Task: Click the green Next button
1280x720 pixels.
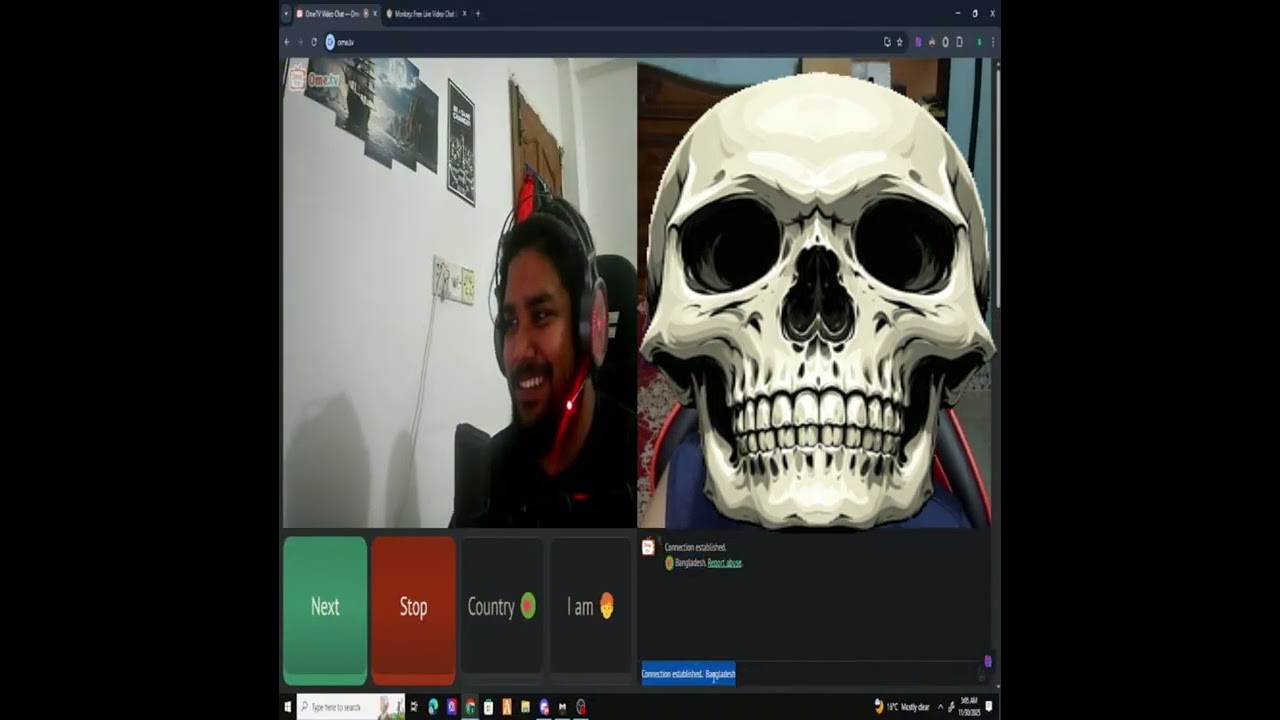Action: 325,610
